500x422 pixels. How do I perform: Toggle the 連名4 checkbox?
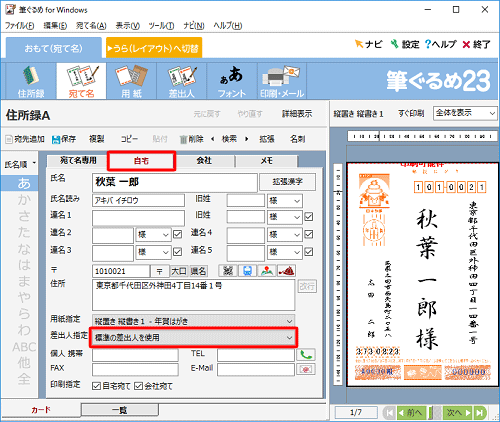point(309,234)
